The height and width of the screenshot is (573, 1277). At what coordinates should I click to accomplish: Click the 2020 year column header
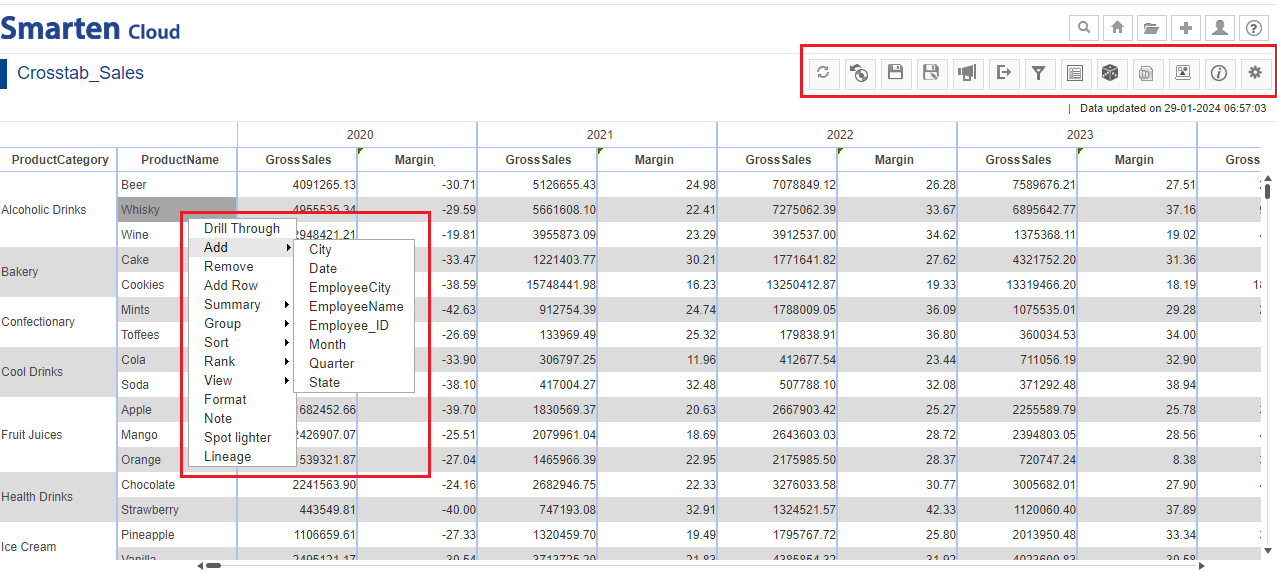pos(358,134)
